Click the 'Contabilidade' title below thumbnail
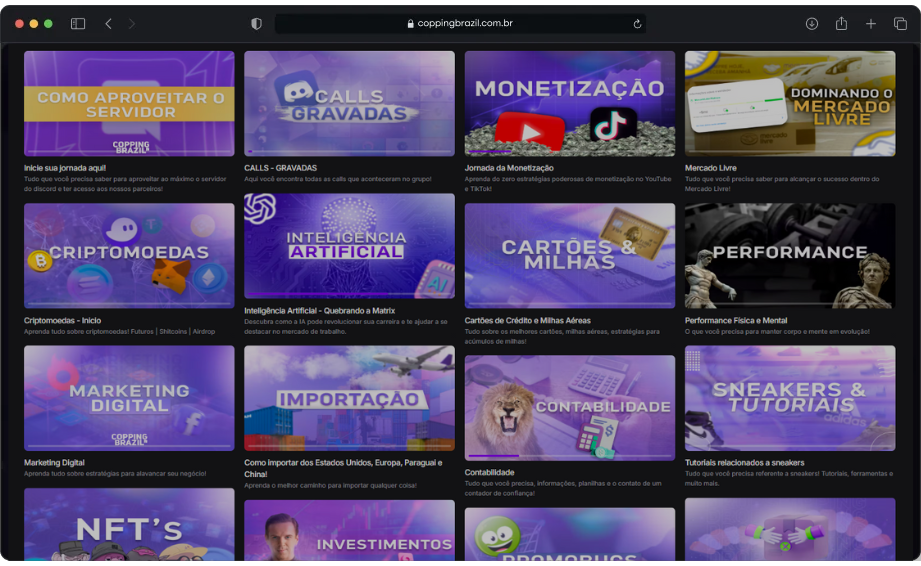The height and width of the screenshot is (566, 921). click(x=489, y=473)
